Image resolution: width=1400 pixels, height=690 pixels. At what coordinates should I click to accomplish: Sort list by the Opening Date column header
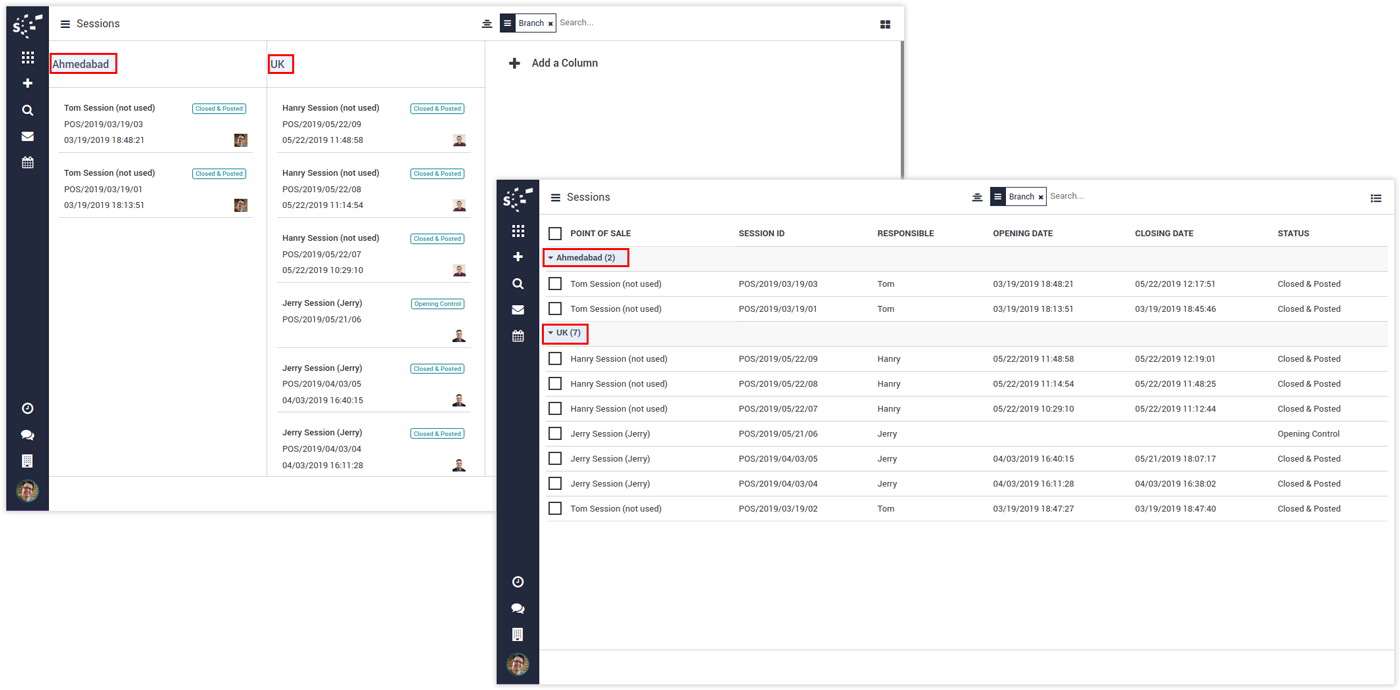(1022, 234)
